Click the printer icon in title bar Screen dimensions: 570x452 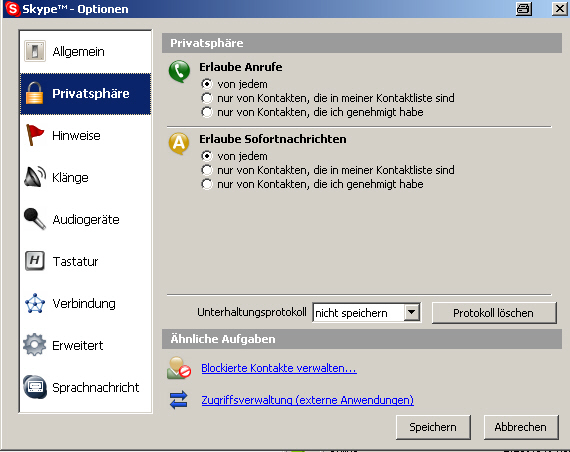524,9
